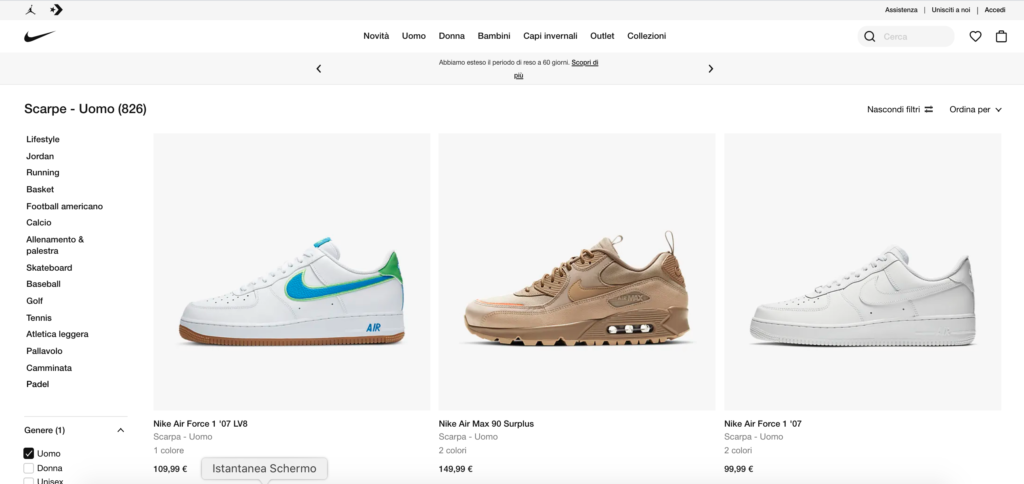The image size is (1024, 484).
Task: Open the Novità menu
Action: [x=376, y=36]
